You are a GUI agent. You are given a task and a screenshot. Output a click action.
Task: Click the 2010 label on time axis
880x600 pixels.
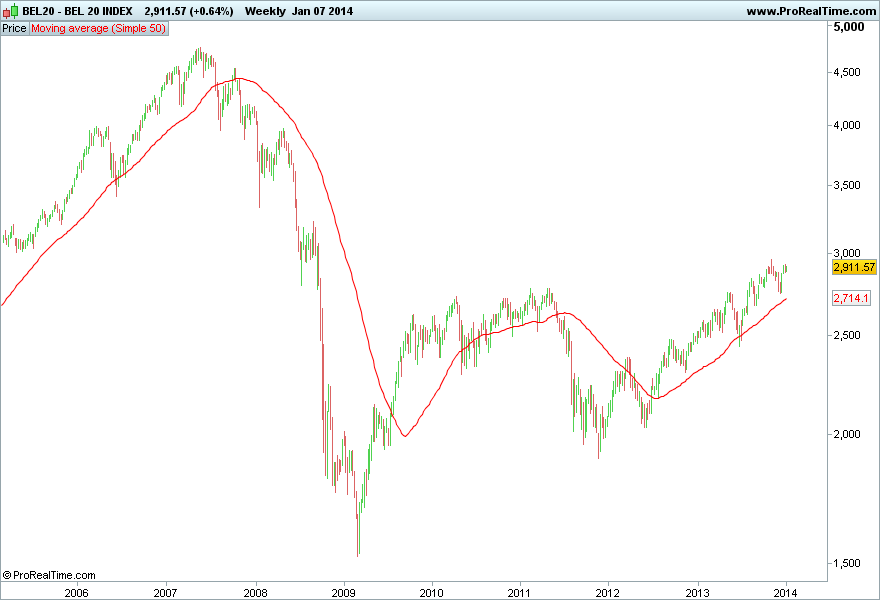pyautogui.click(x=432, y=593)
